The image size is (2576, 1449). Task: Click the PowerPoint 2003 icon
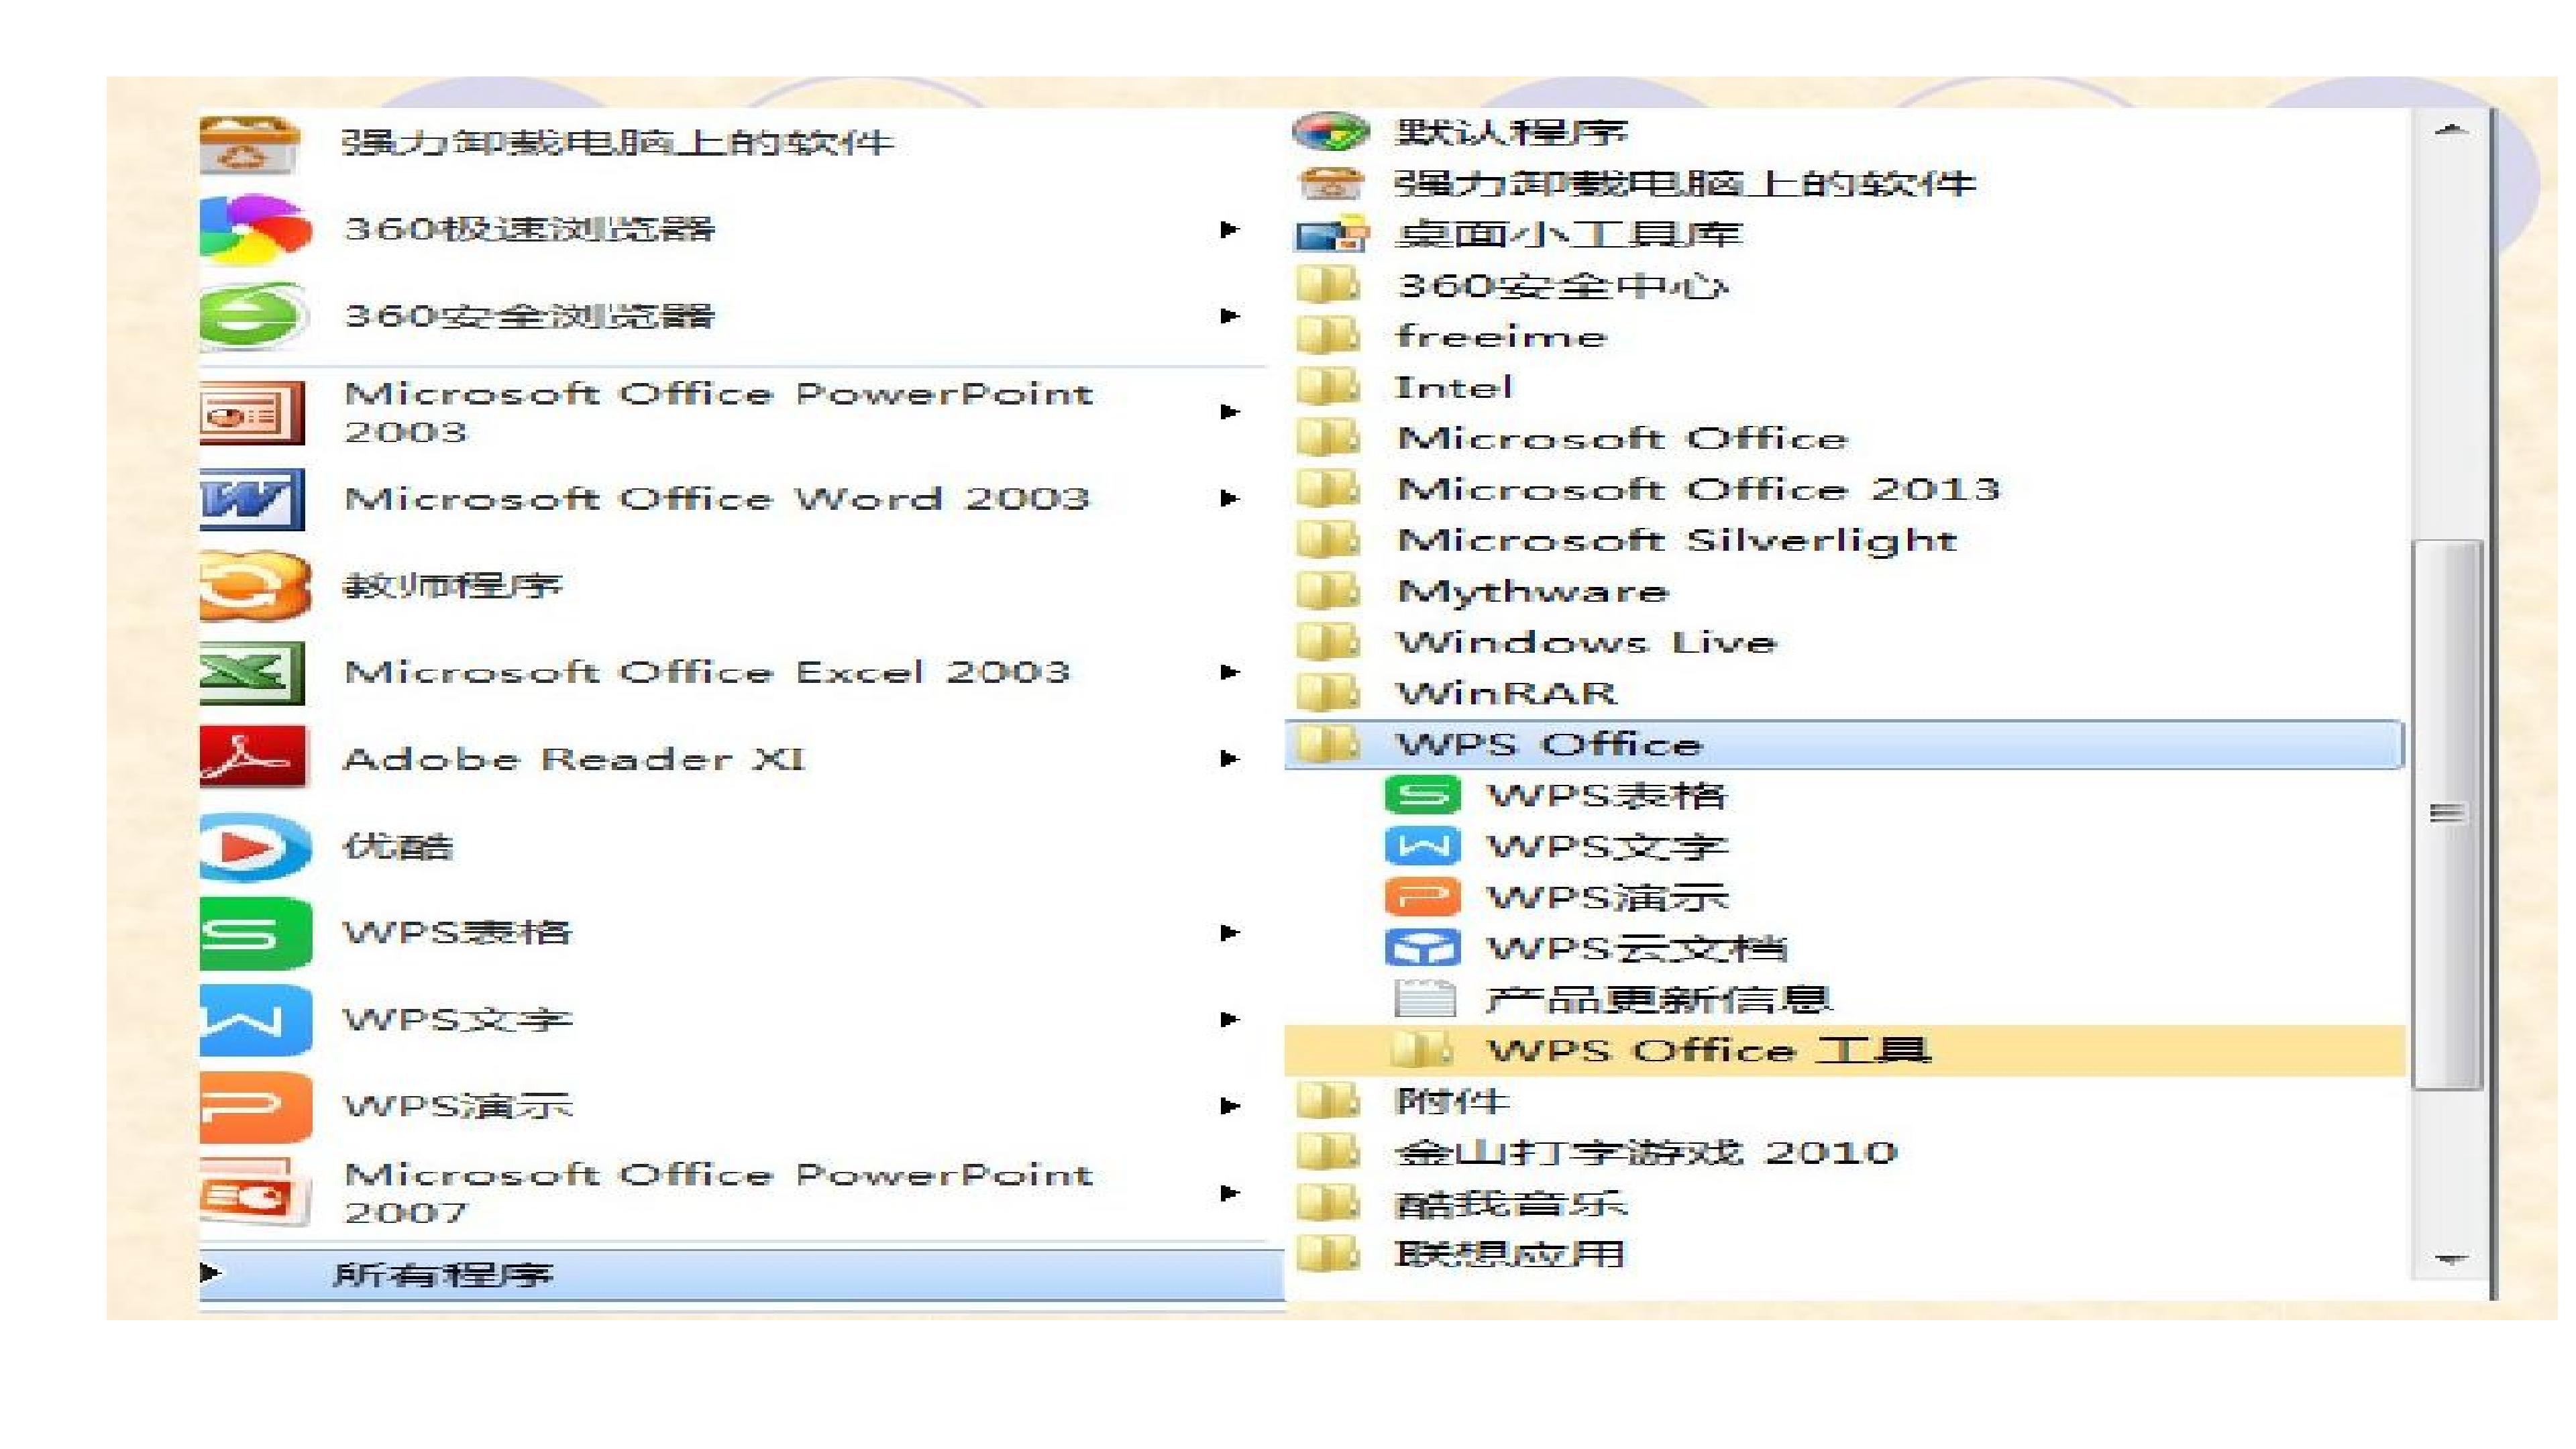252,412
